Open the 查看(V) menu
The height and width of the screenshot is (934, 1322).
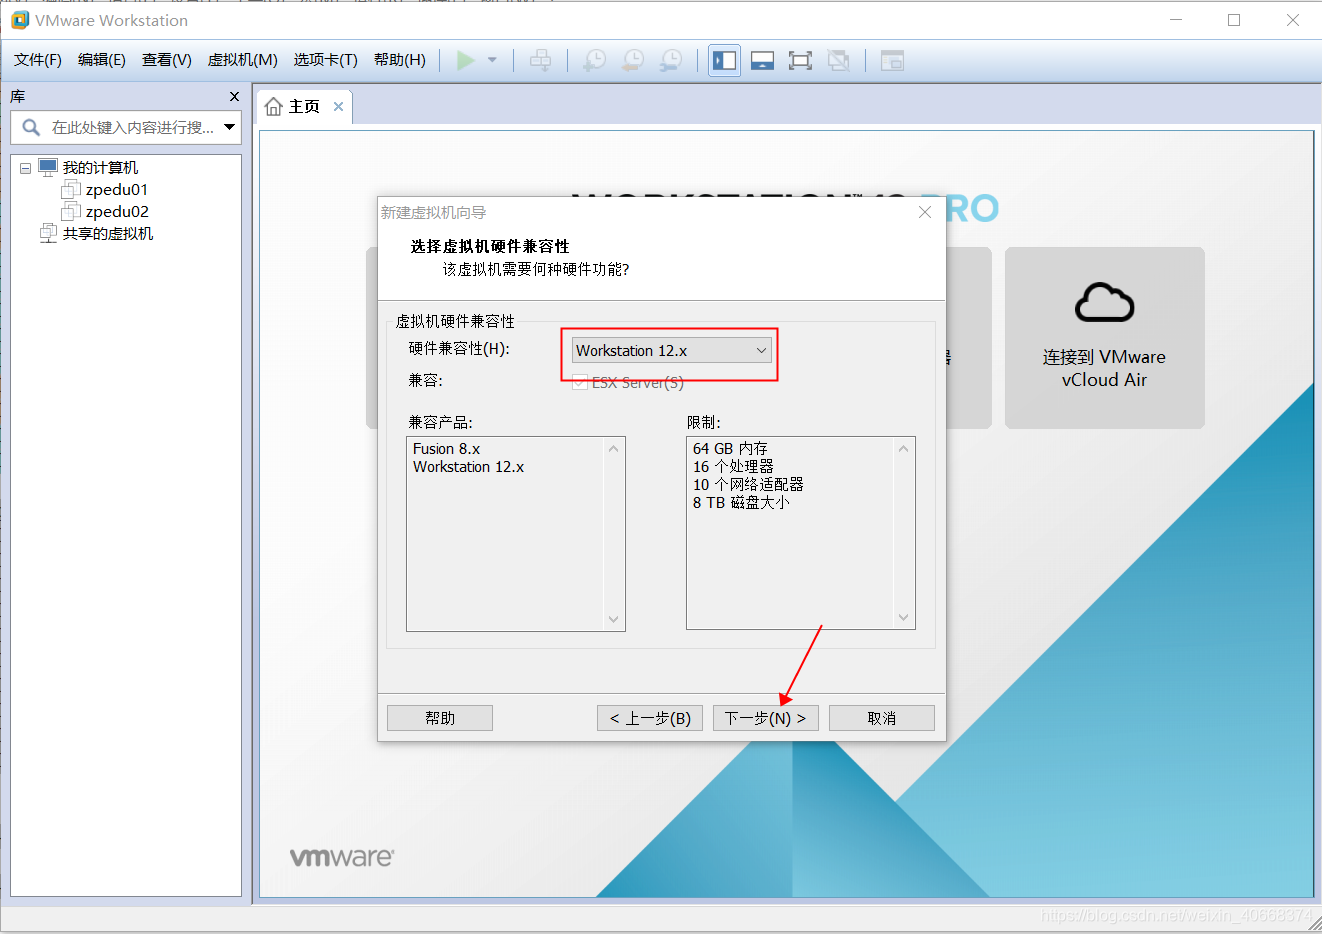click(167, 60)
